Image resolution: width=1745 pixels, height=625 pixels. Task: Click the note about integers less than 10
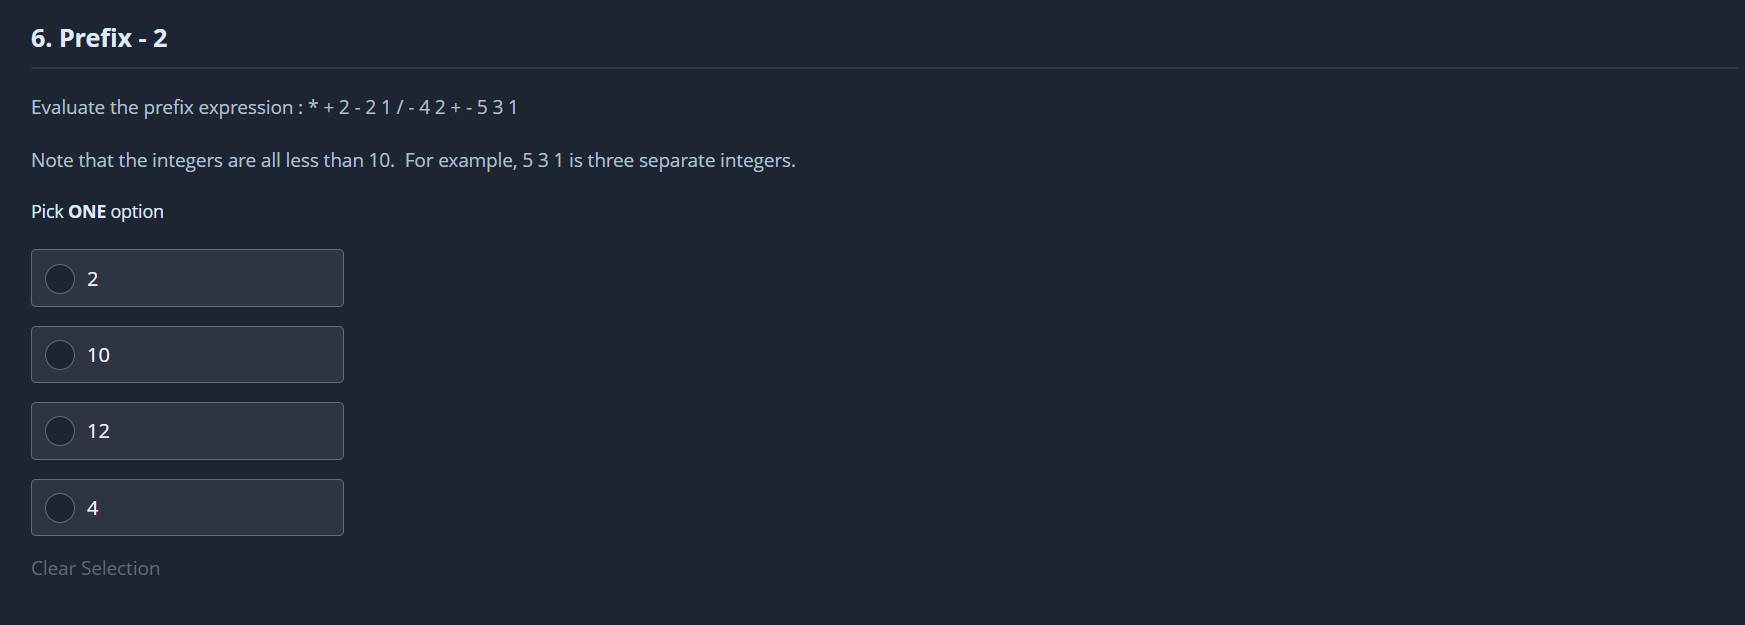[x=212, y=160]
